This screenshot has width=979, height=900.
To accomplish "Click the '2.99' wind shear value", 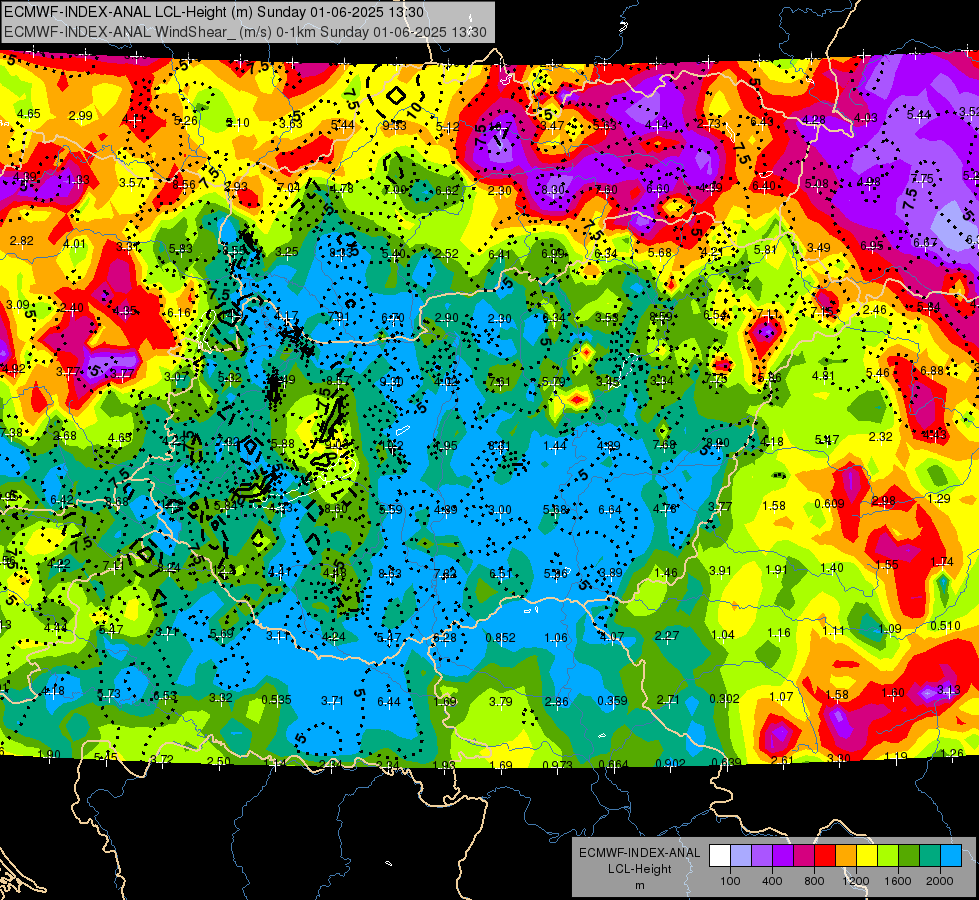I will [81, 116].
